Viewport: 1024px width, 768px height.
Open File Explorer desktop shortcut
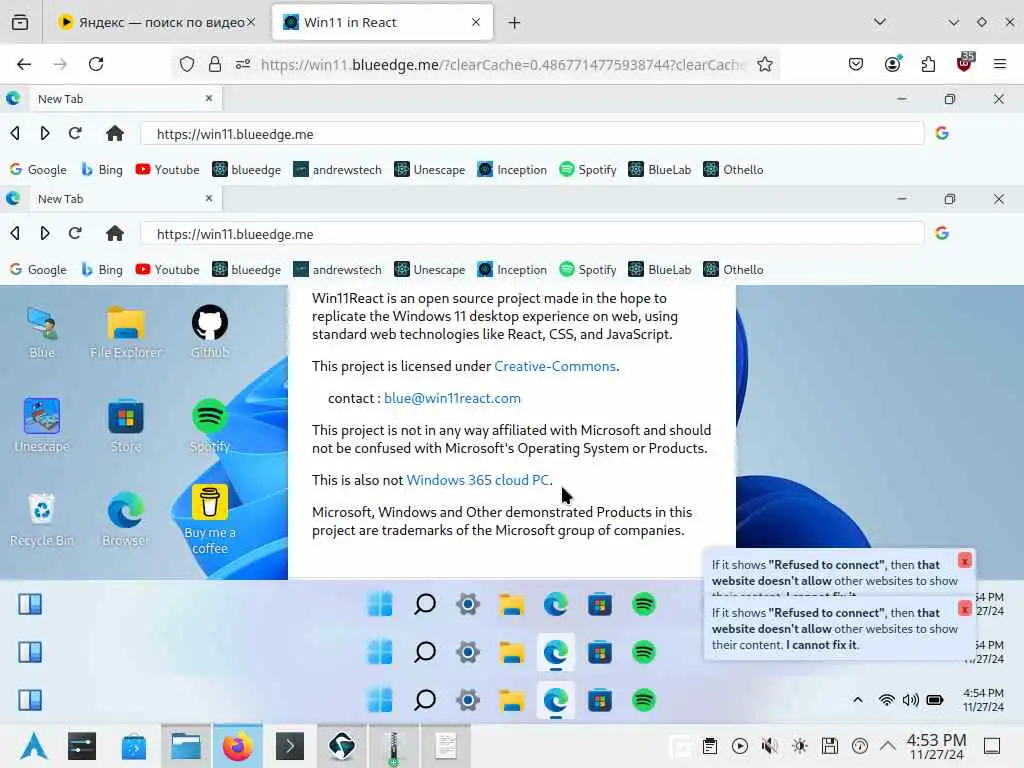pos(125,332)
